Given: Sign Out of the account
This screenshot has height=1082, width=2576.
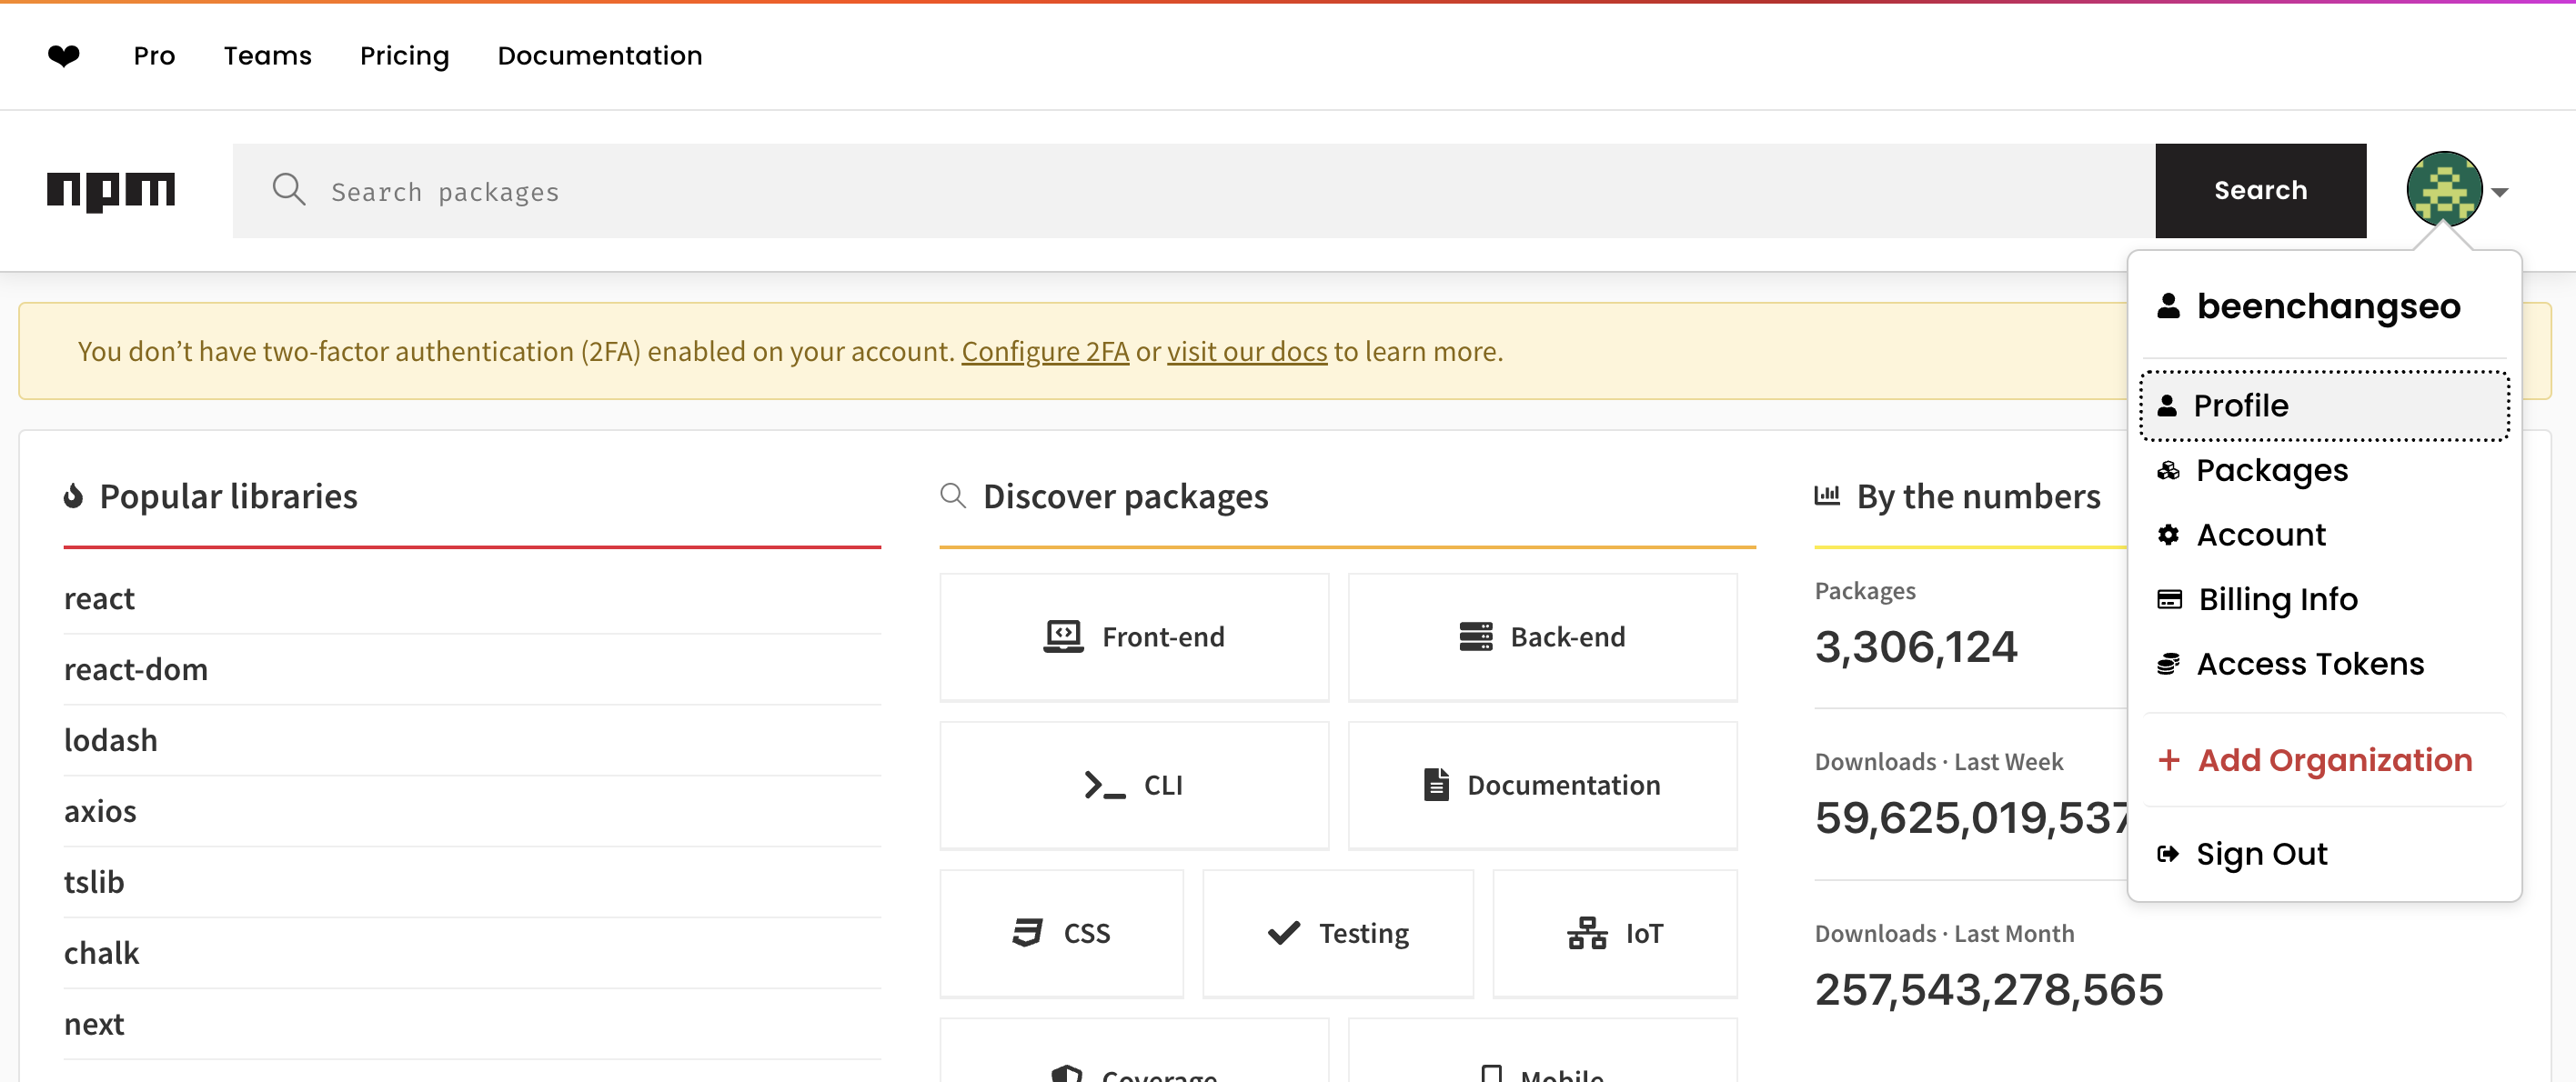Looking at the screenshot, I should (x=2261, y=854).
